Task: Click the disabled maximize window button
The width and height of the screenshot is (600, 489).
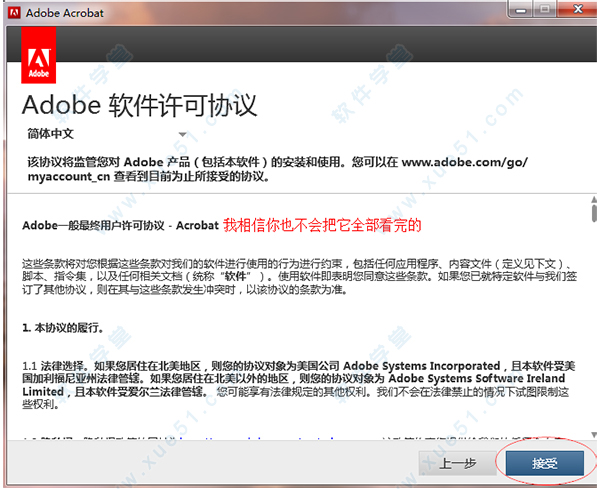Action: pyautogui.click(x=545, y=9)
